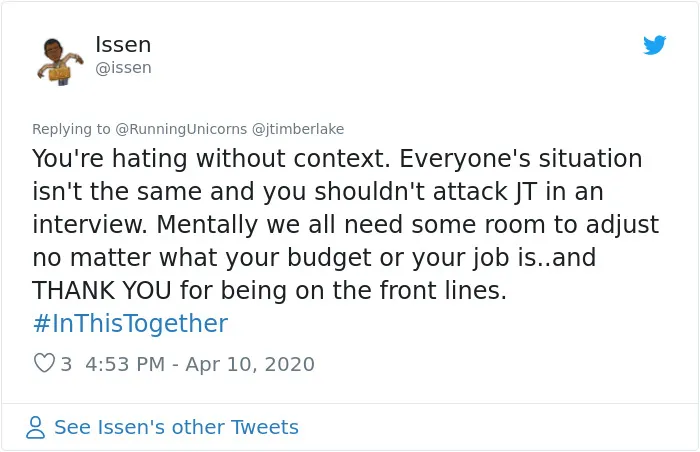
Task: Click the like count 3
Action: [x=66, y=364]
